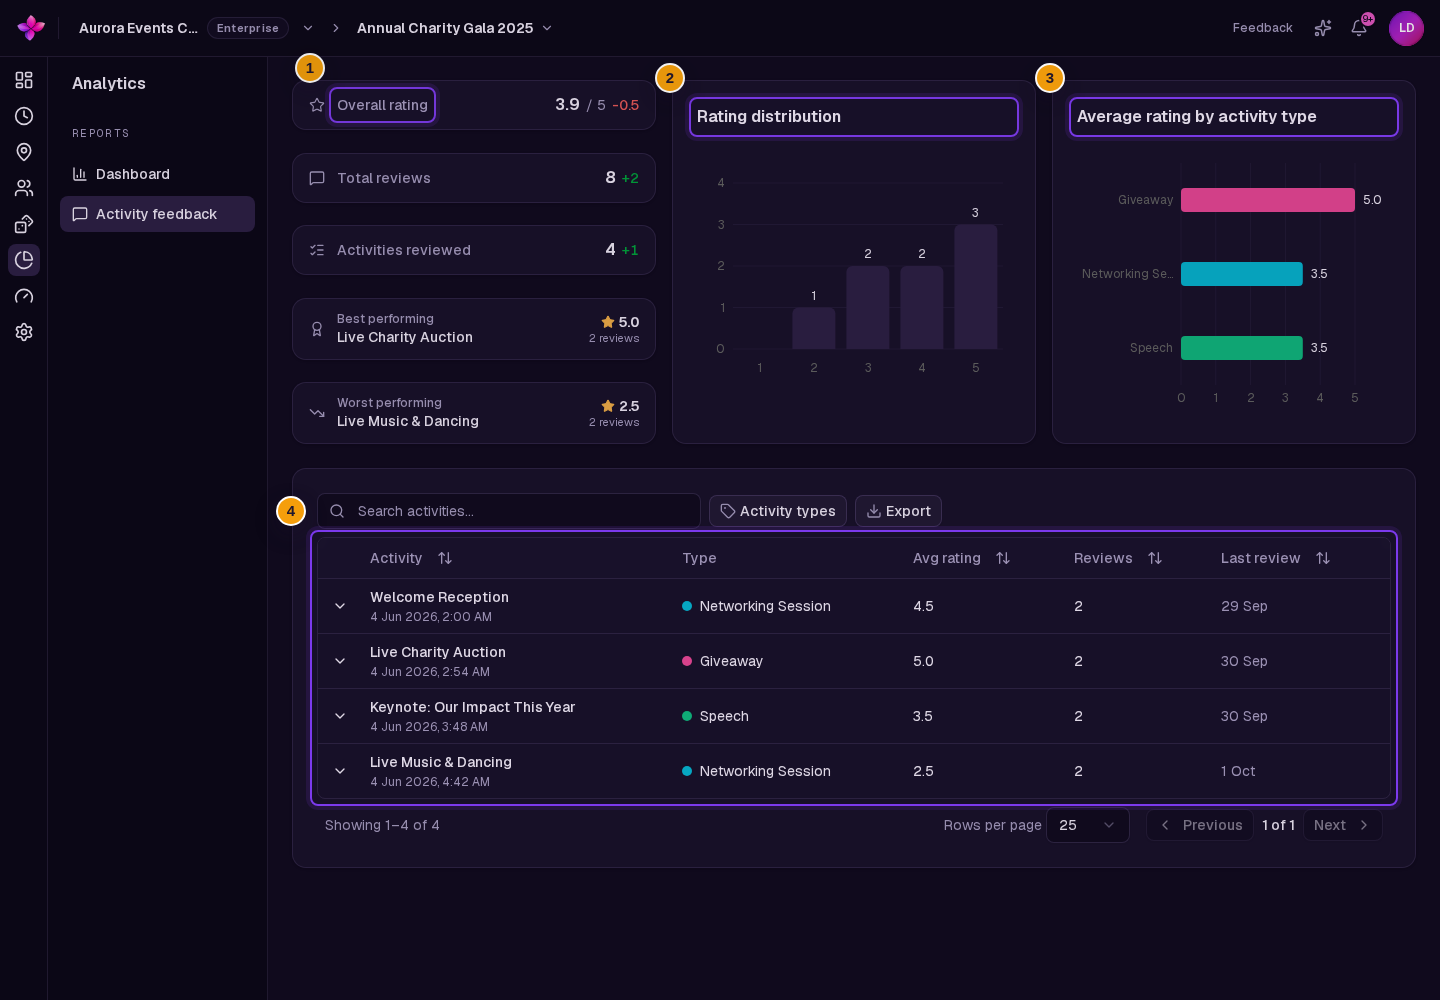Image resolution: width=1440 pixels, height=1000 pixels.
Task: Open the dashboard grid icon in sidebar
Action: [x=24, y=80]
